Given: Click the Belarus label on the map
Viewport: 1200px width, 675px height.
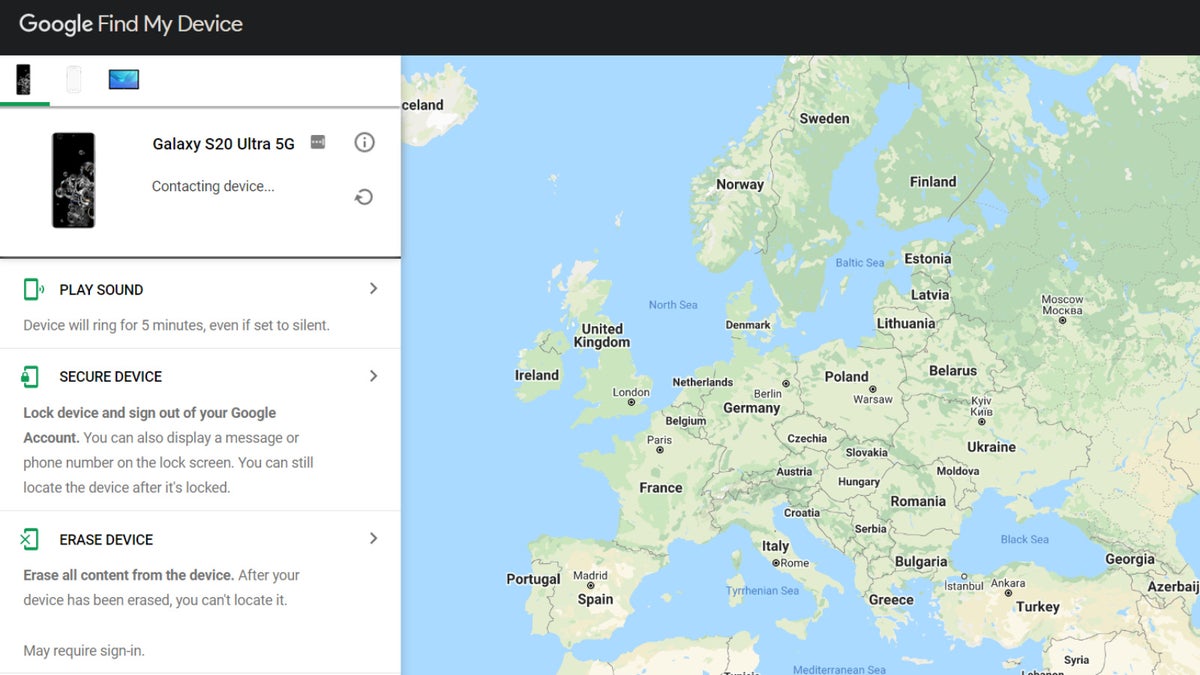Looking at the screenshot, I should pyautogui.click(x=953, y=370).
